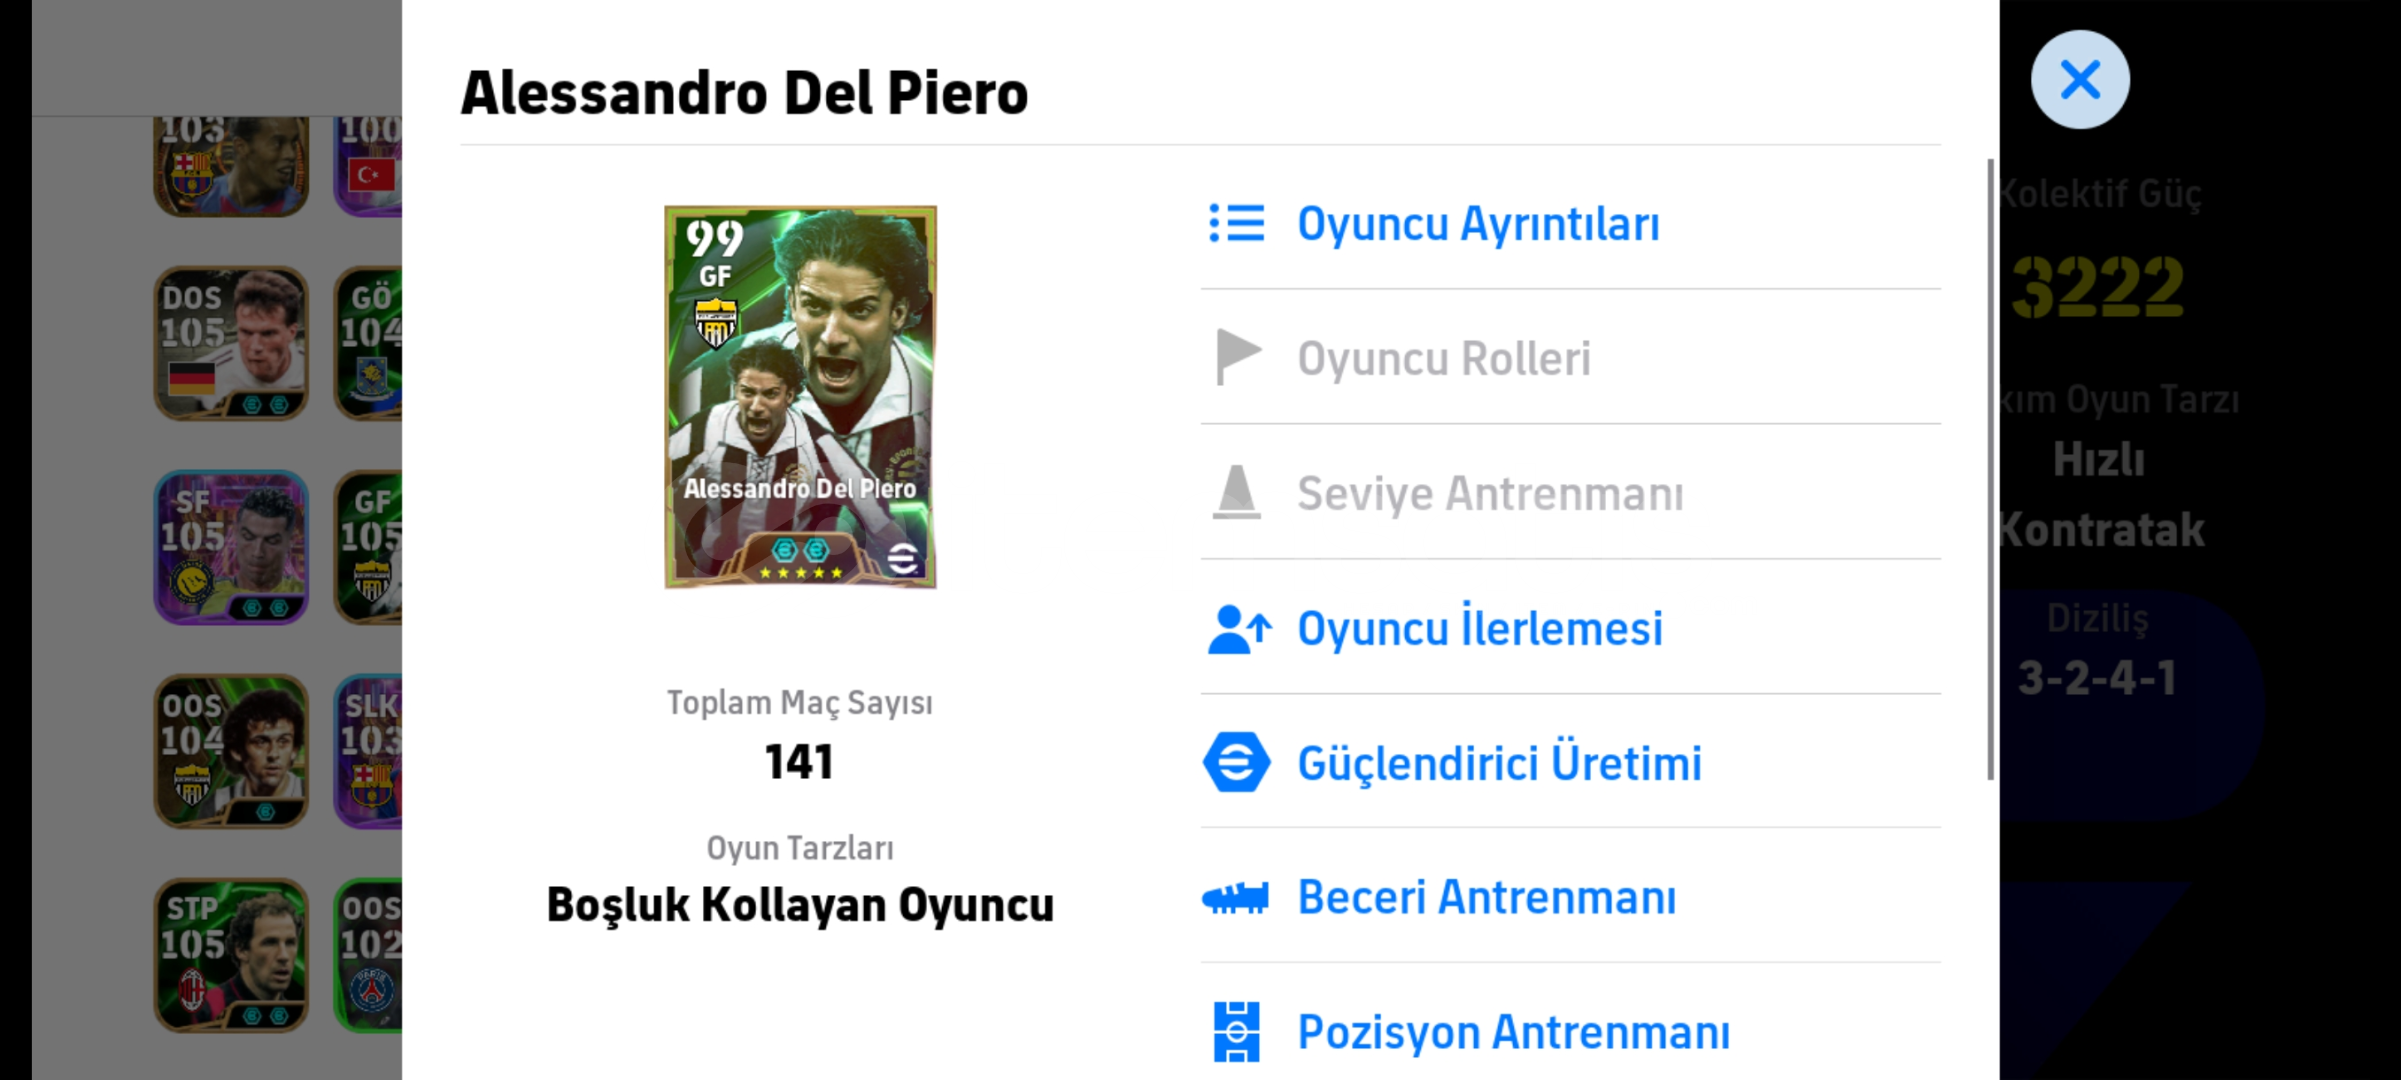Choose the STP 105 player card
Screen dimensions: 2401x1080
coord(231,955)
